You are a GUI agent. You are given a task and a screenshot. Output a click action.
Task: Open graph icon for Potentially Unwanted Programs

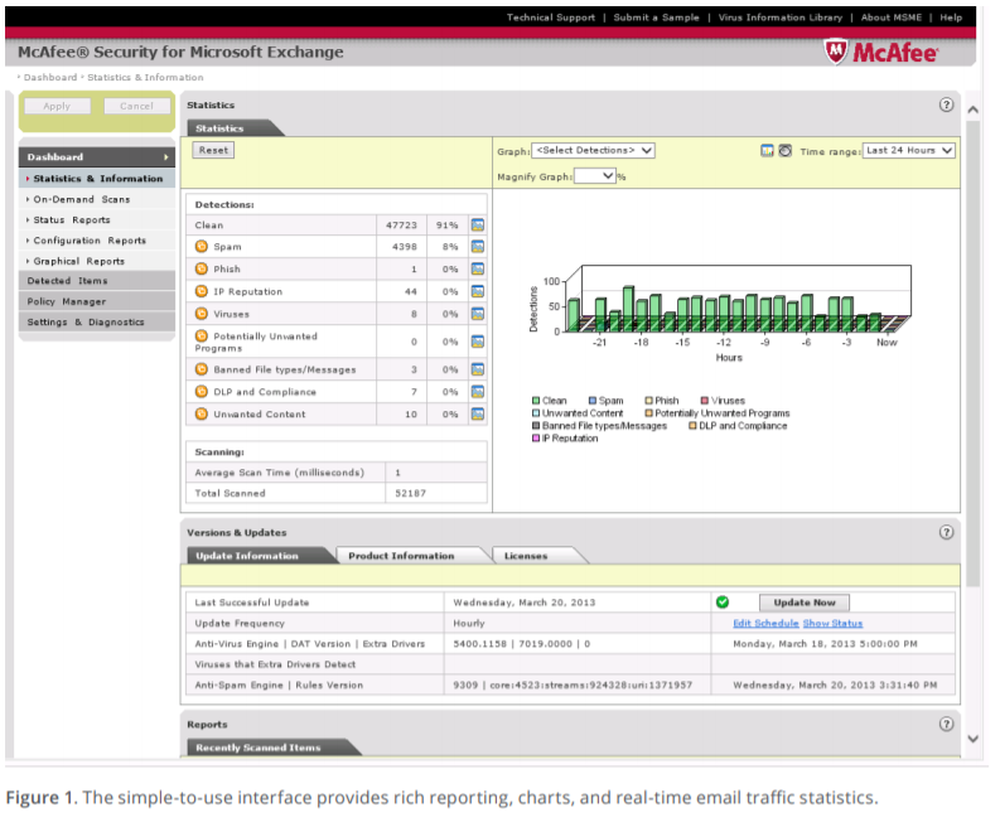point(477,342)
